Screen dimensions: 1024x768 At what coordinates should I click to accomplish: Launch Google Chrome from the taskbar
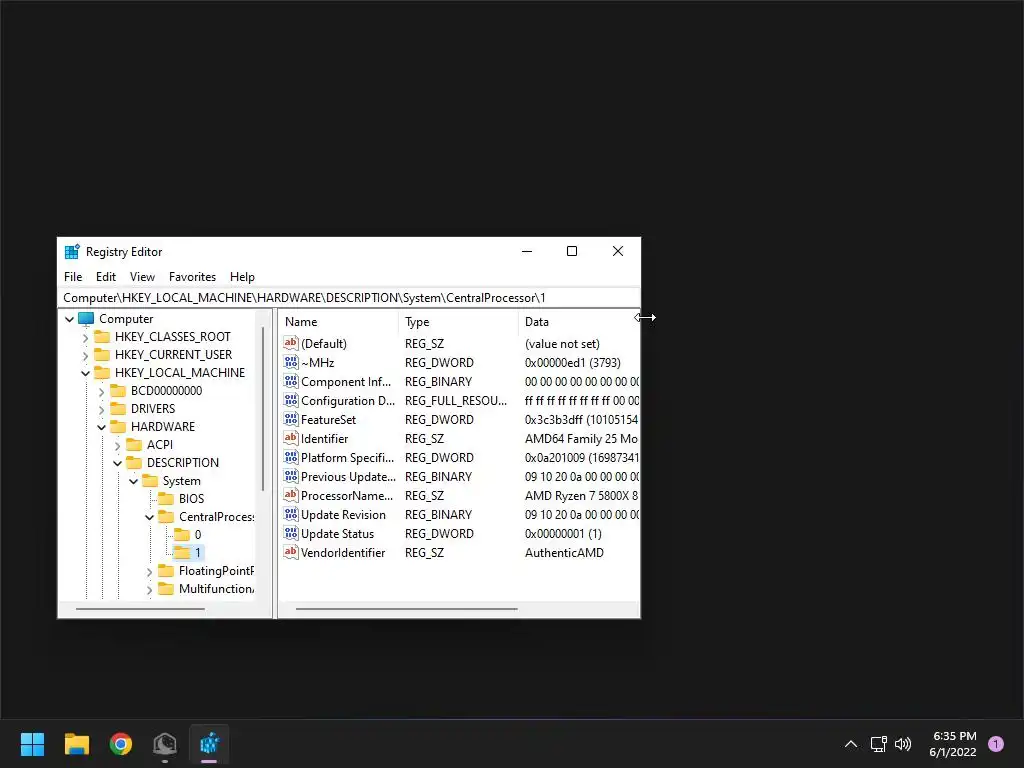point(121,744)
